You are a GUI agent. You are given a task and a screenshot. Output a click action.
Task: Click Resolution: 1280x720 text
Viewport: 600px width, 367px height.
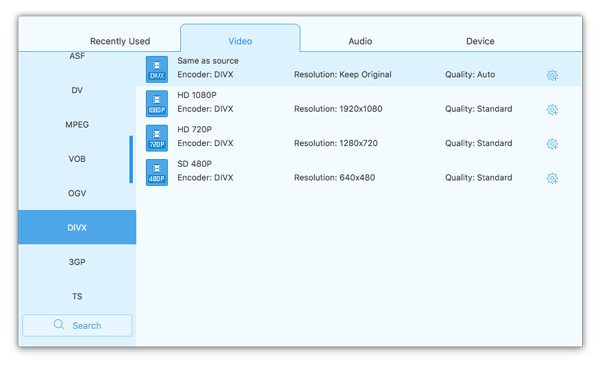point(336,143)
